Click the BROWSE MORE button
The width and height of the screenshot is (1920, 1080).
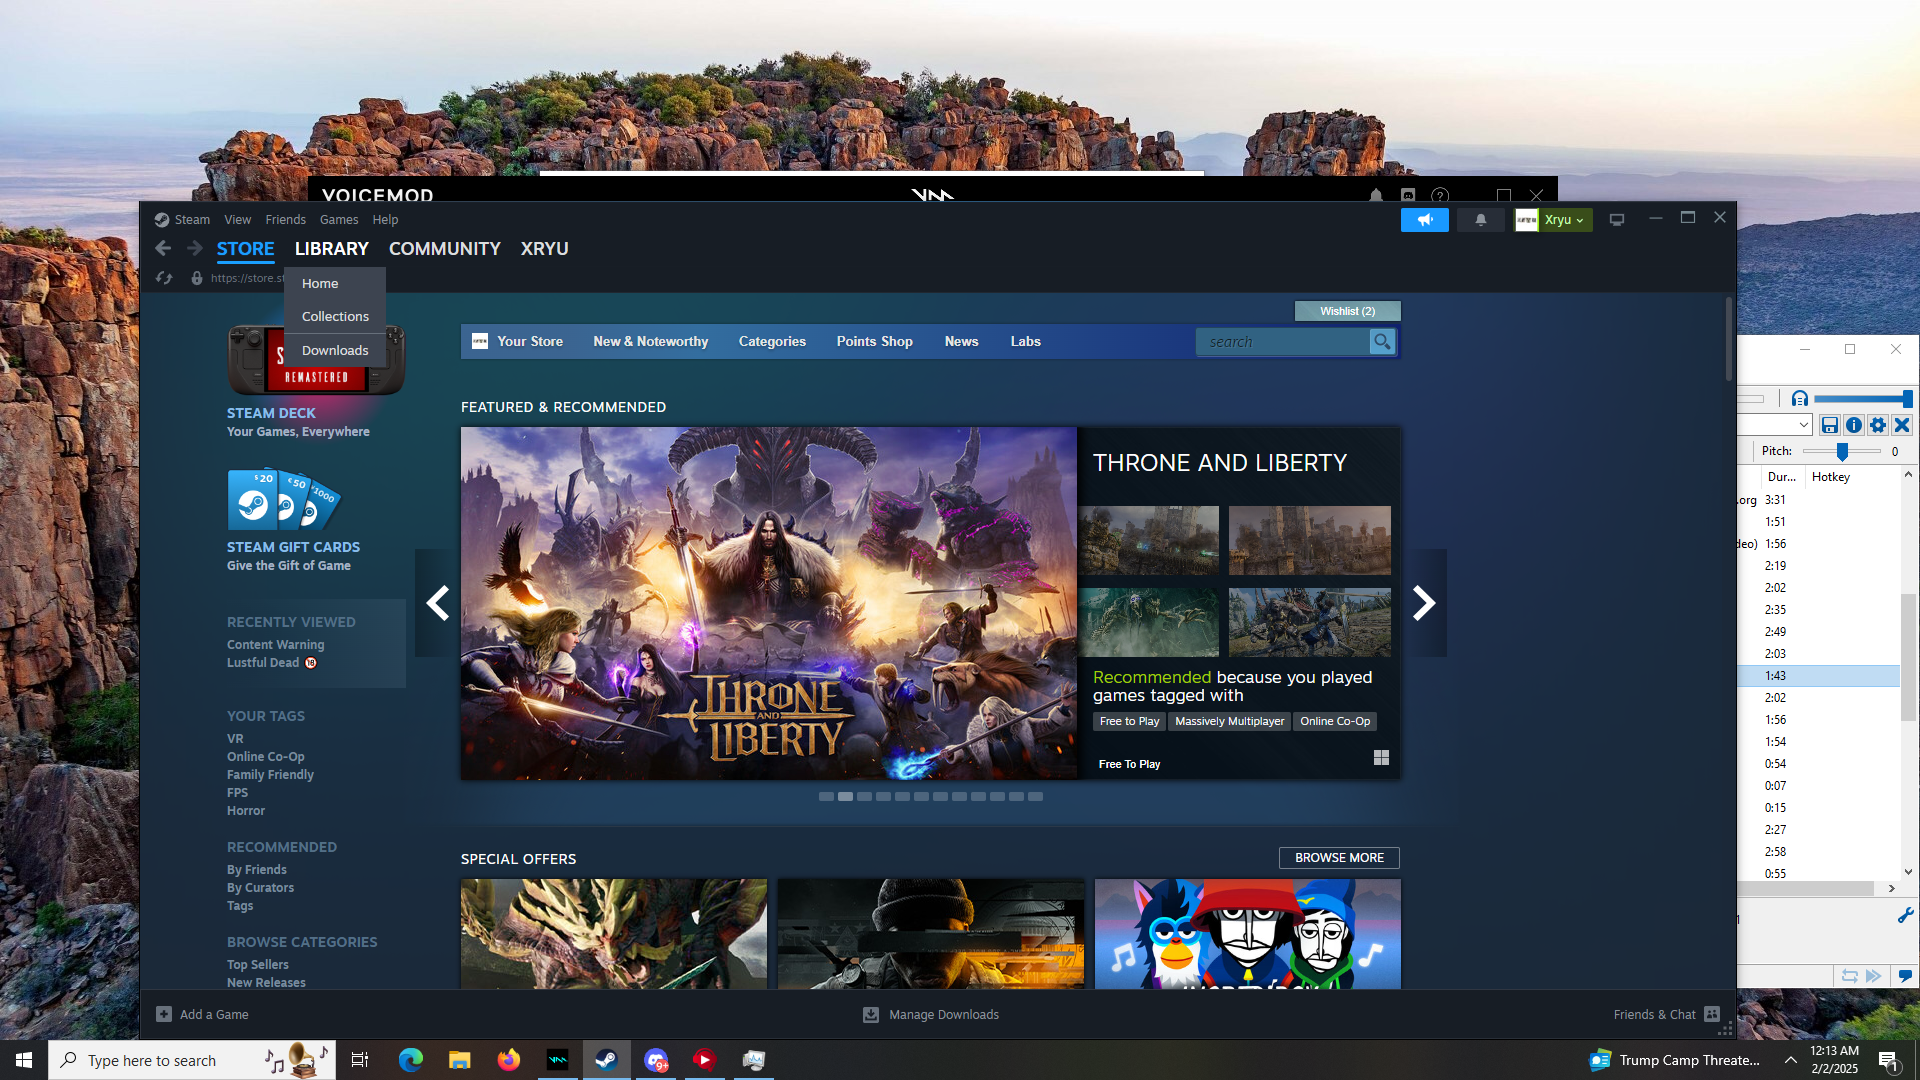pos(1339,858)
